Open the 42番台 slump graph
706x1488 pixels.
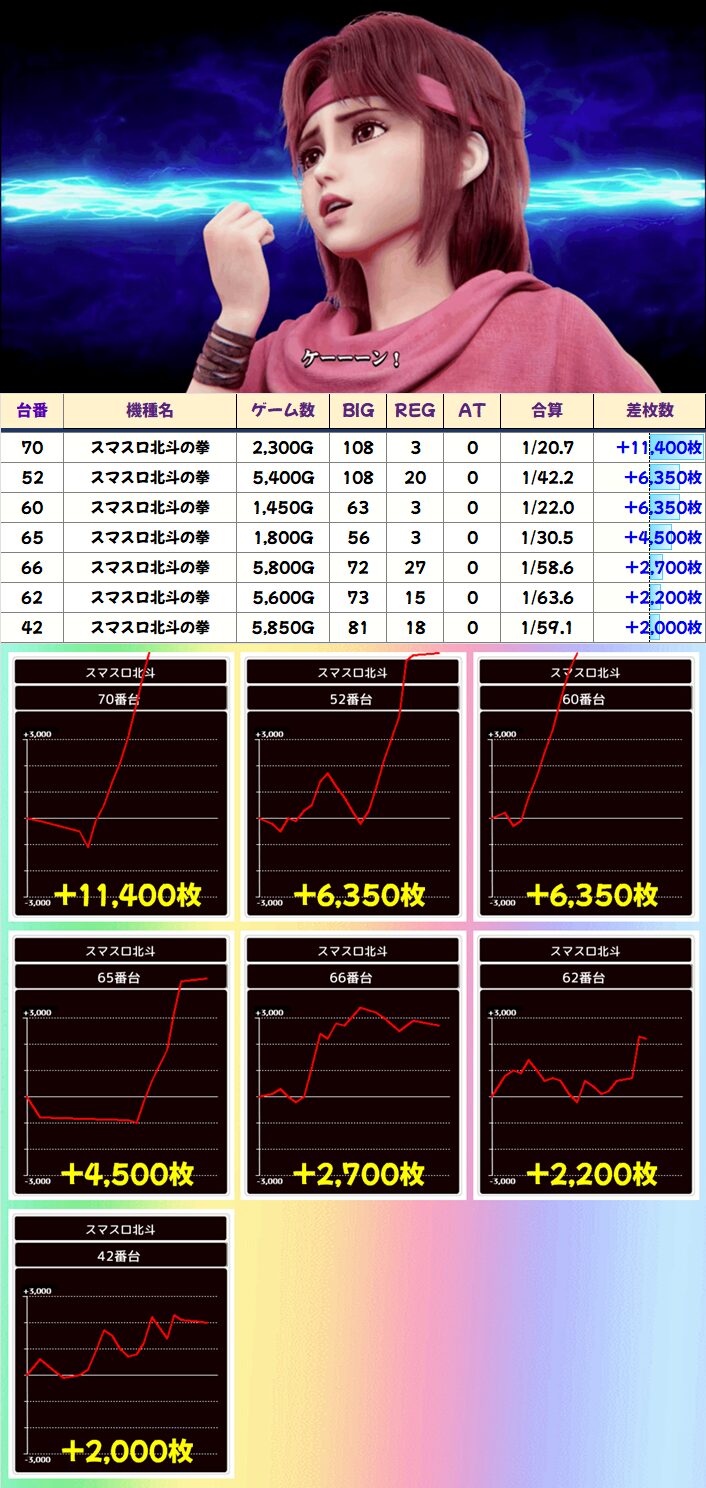click(121, 1344)
